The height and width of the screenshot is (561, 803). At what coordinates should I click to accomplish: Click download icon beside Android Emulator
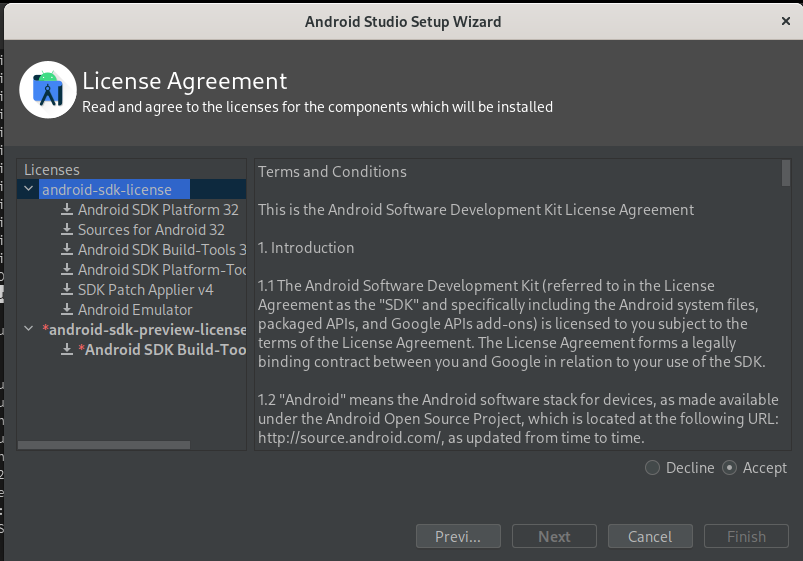[x=67, y=309]
